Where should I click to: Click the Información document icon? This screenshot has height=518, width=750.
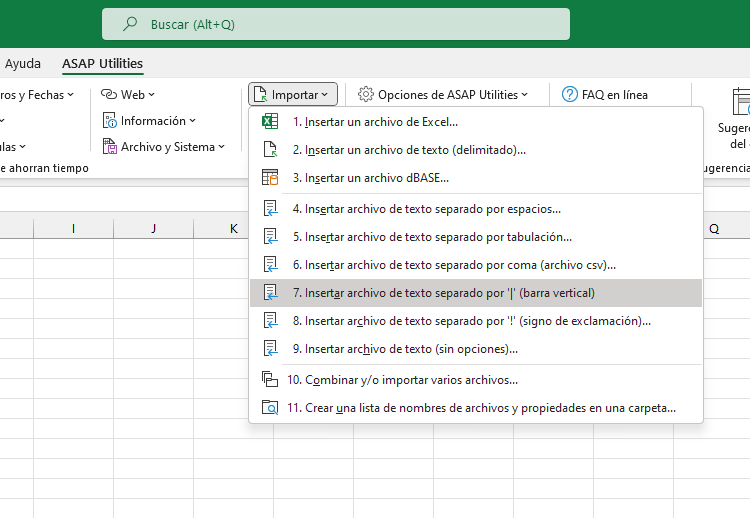(110, 121)
